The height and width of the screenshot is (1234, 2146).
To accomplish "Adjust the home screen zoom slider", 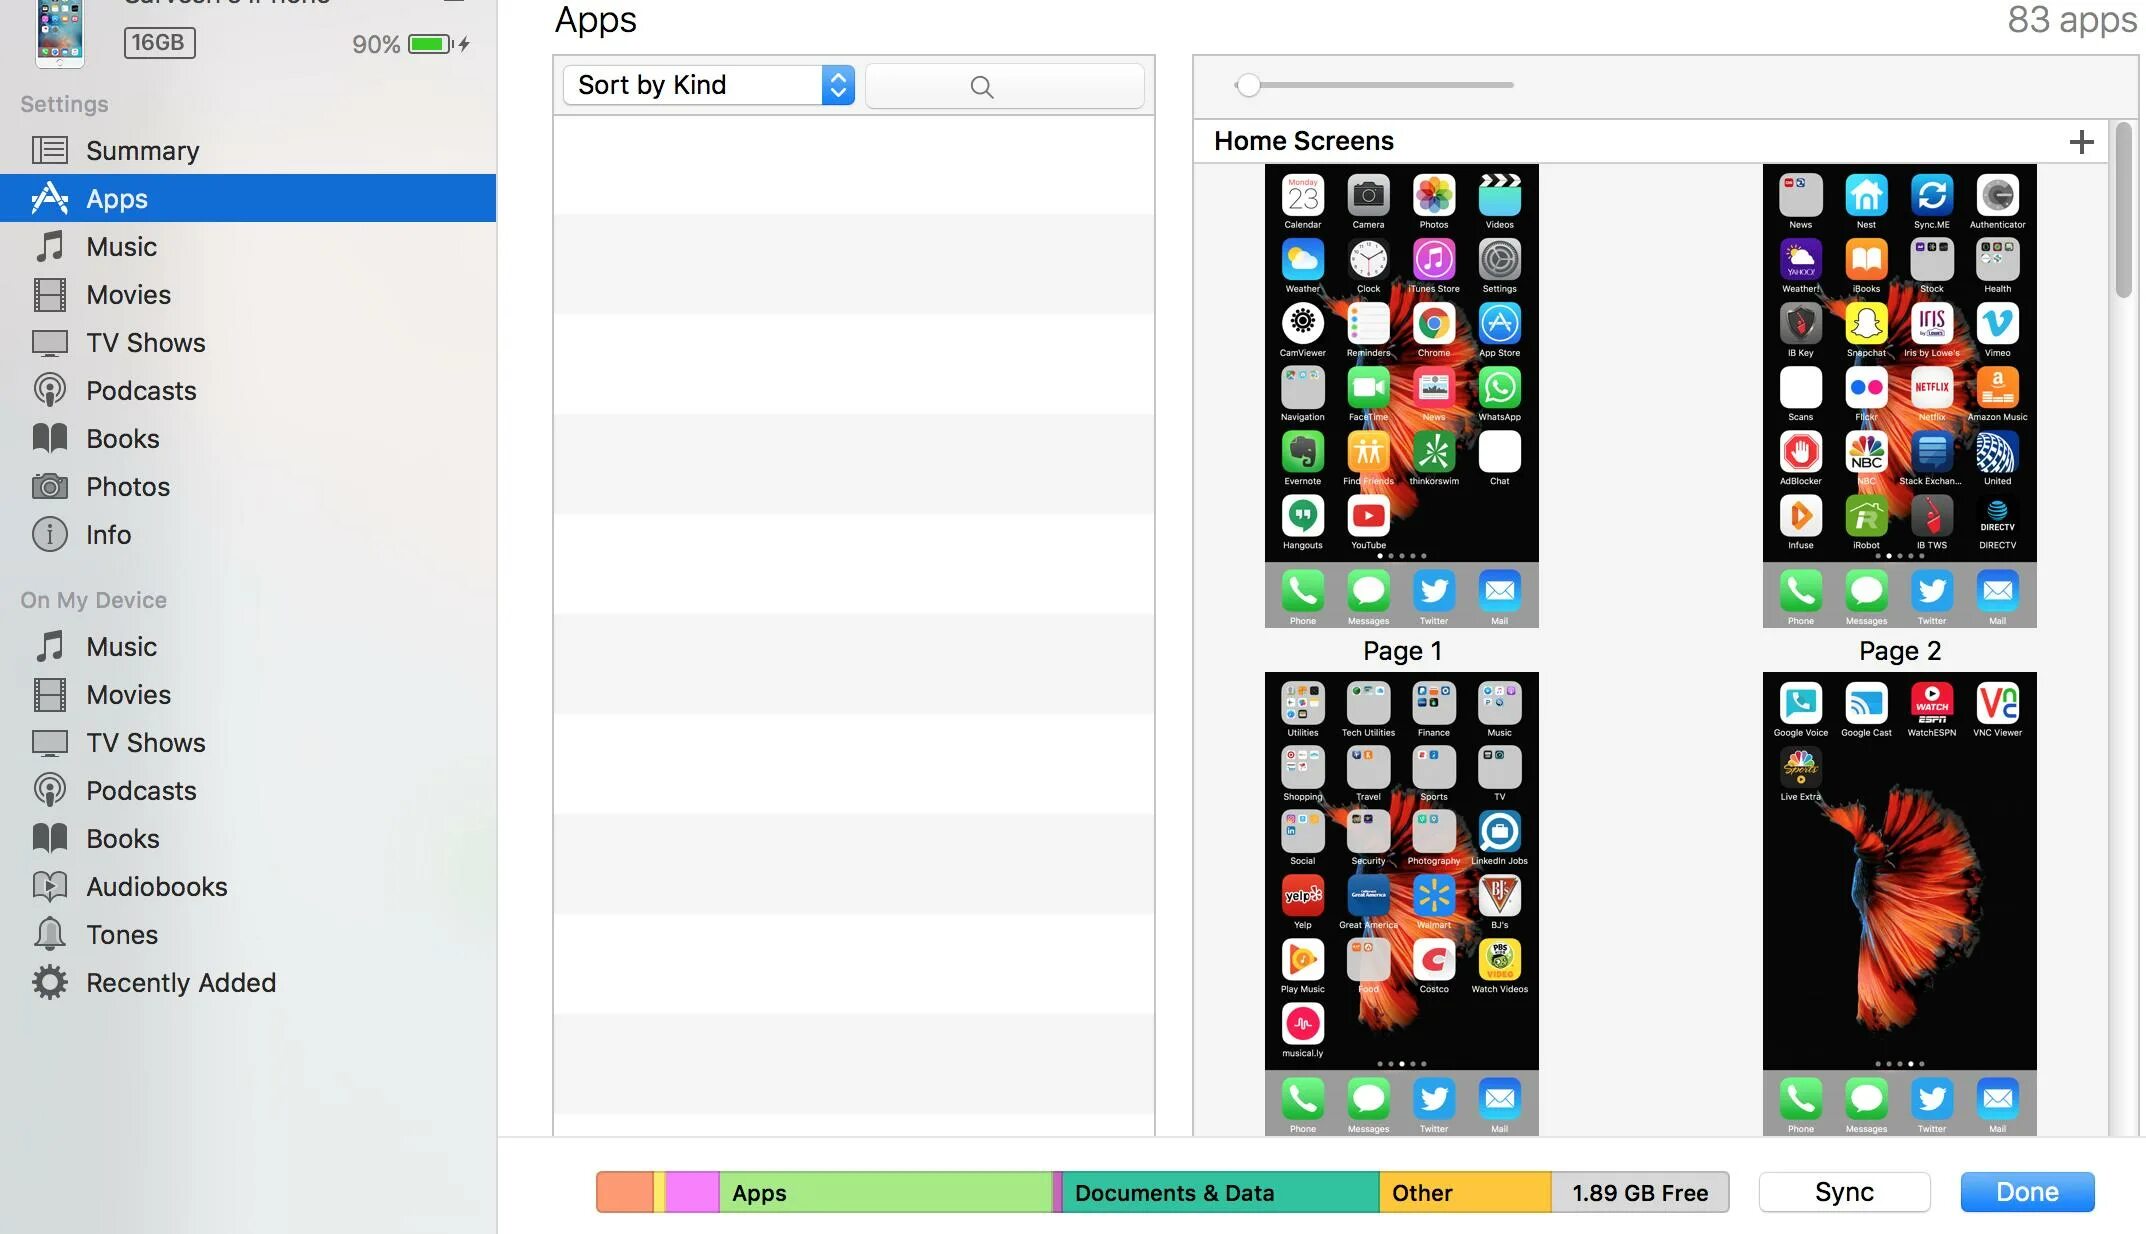I will 1247,85.
